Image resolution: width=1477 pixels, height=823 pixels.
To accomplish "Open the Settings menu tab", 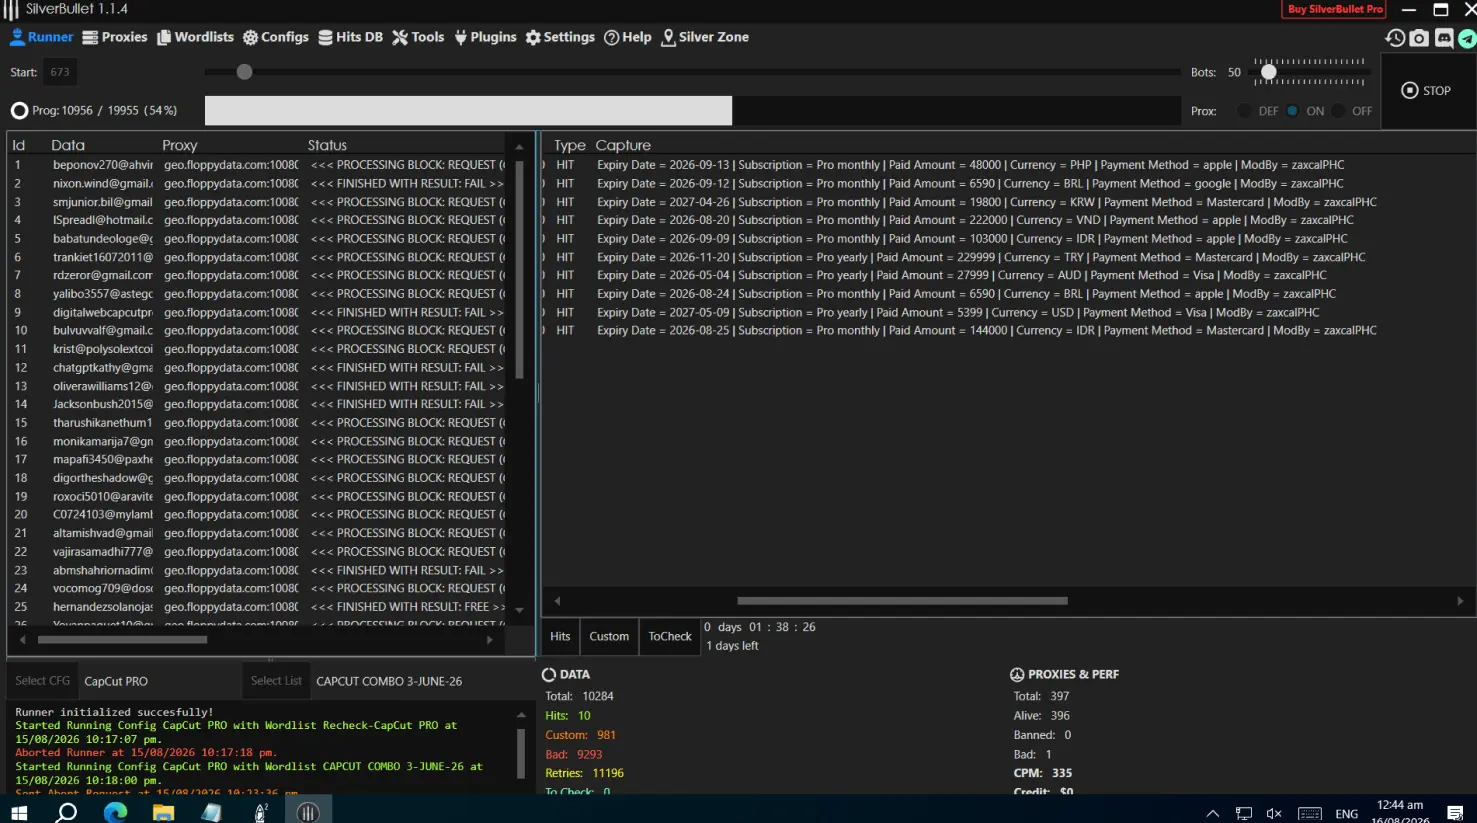I will point(560,37).
